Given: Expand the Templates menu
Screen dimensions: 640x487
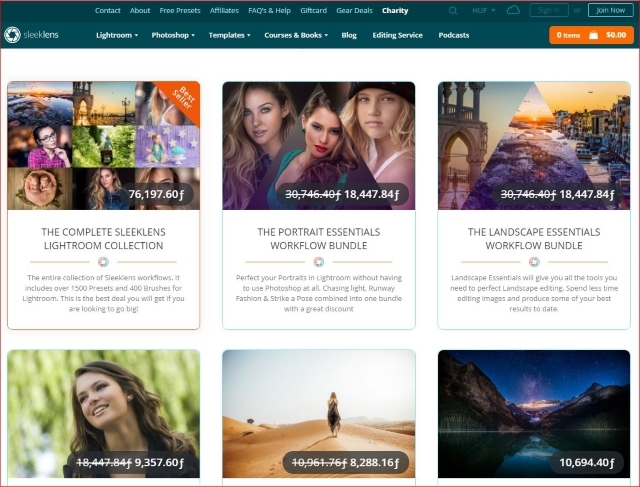Looking at the screenshot, I should 229,35.
